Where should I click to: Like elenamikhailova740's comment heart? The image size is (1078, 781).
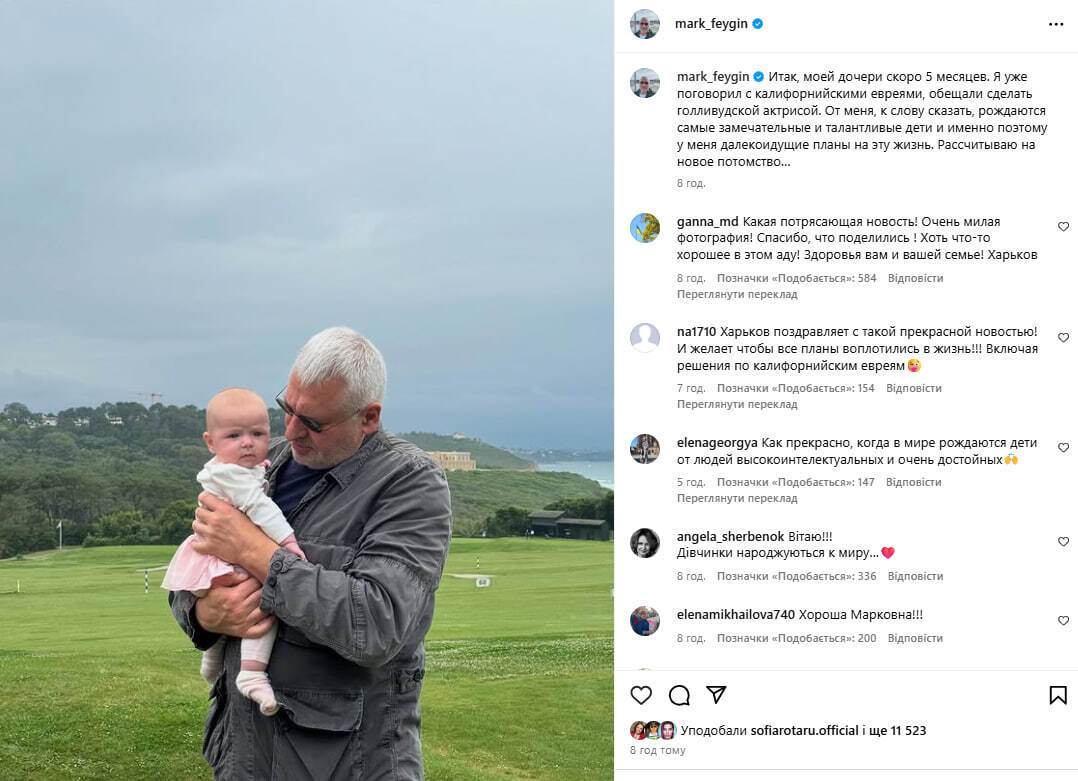1064,620
